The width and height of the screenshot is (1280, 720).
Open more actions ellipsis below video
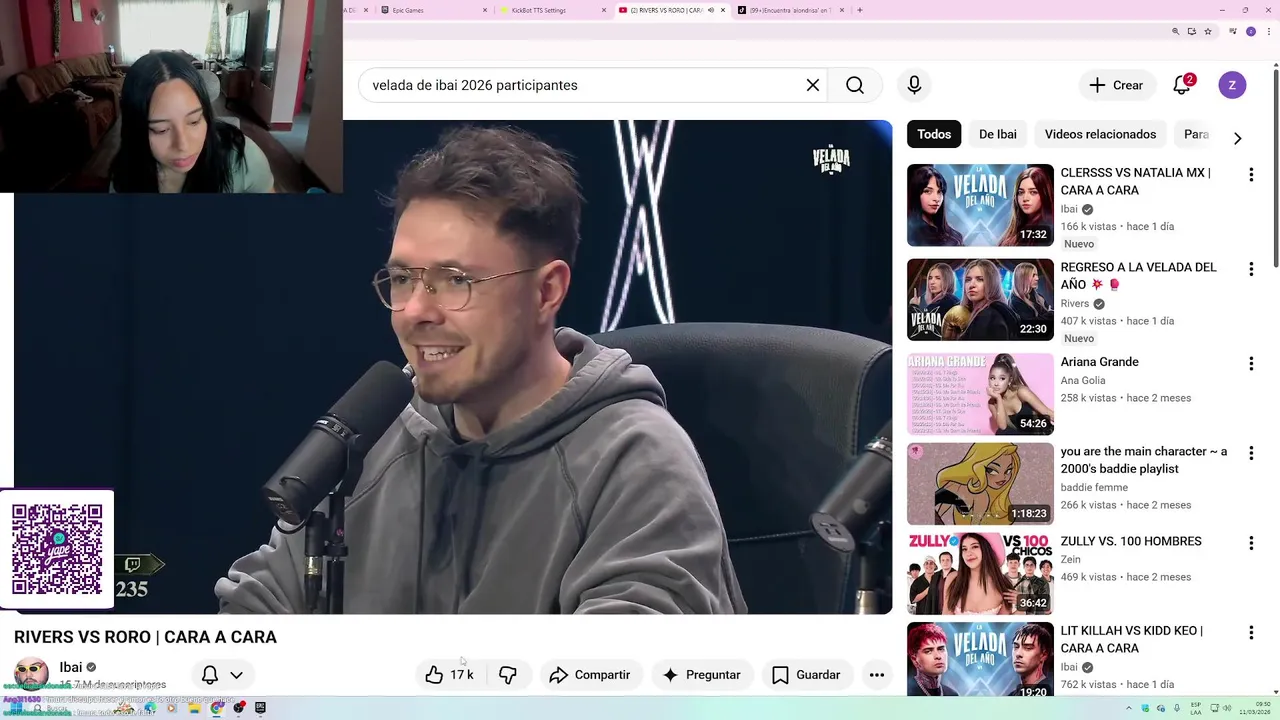click(877, 675)
